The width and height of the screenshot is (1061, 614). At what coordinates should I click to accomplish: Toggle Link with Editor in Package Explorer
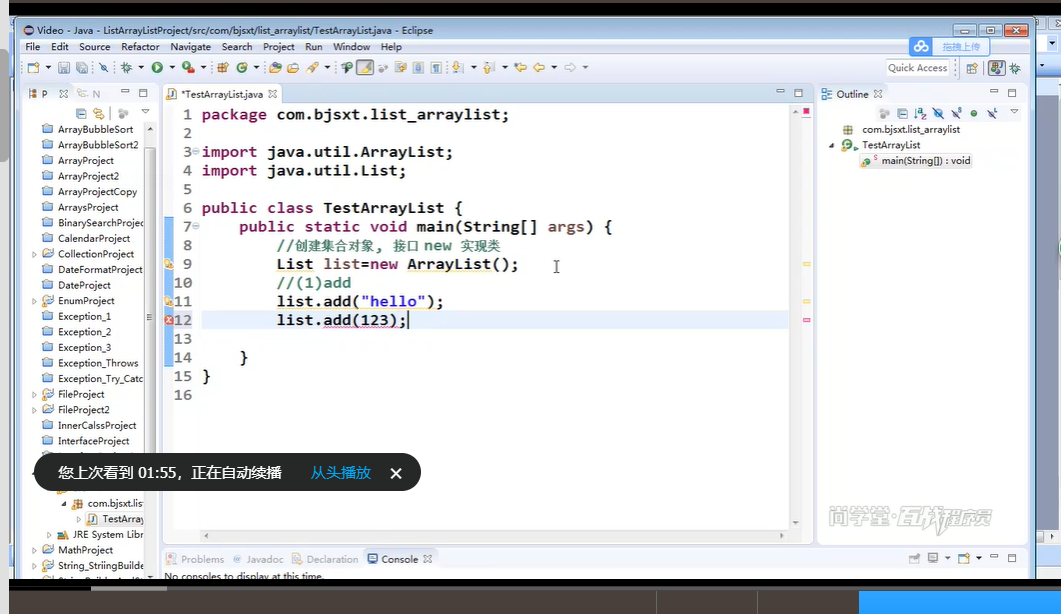tap(99, 113)
